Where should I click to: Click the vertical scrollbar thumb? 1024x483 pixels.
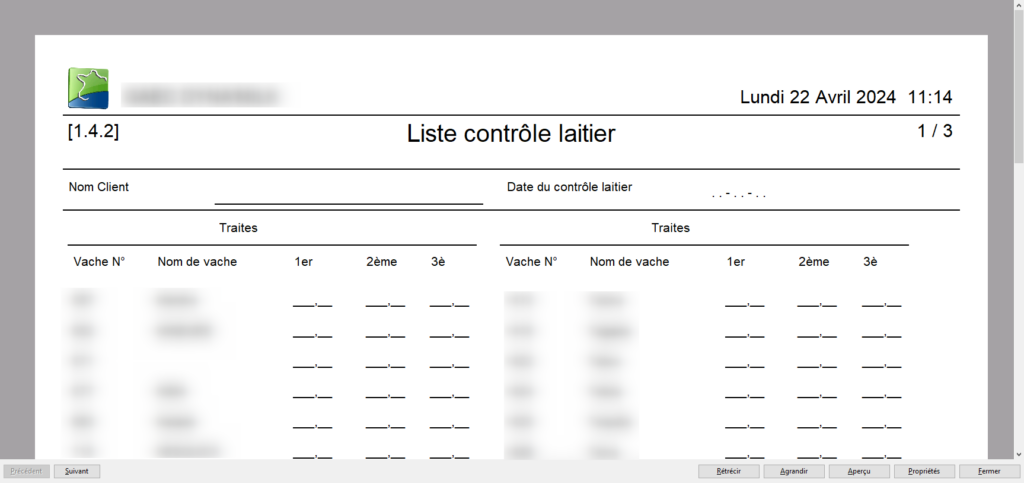click(x=1017, y=85)
